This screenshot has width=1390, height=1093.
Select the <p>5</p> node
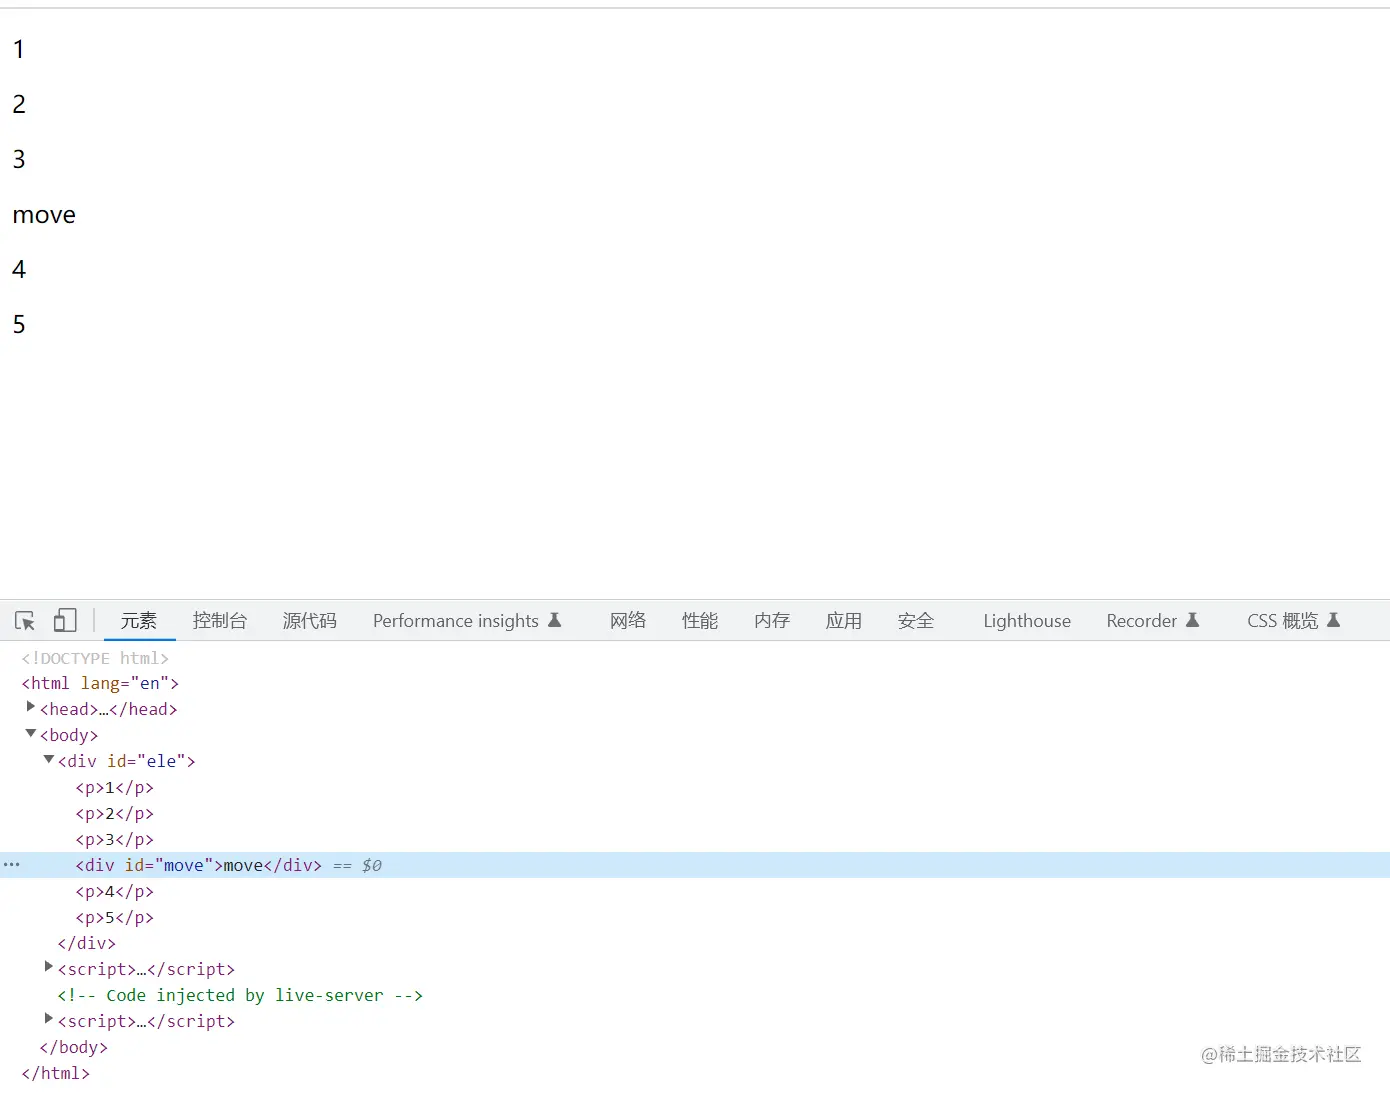pyautogui.click(x=115, y=918)
